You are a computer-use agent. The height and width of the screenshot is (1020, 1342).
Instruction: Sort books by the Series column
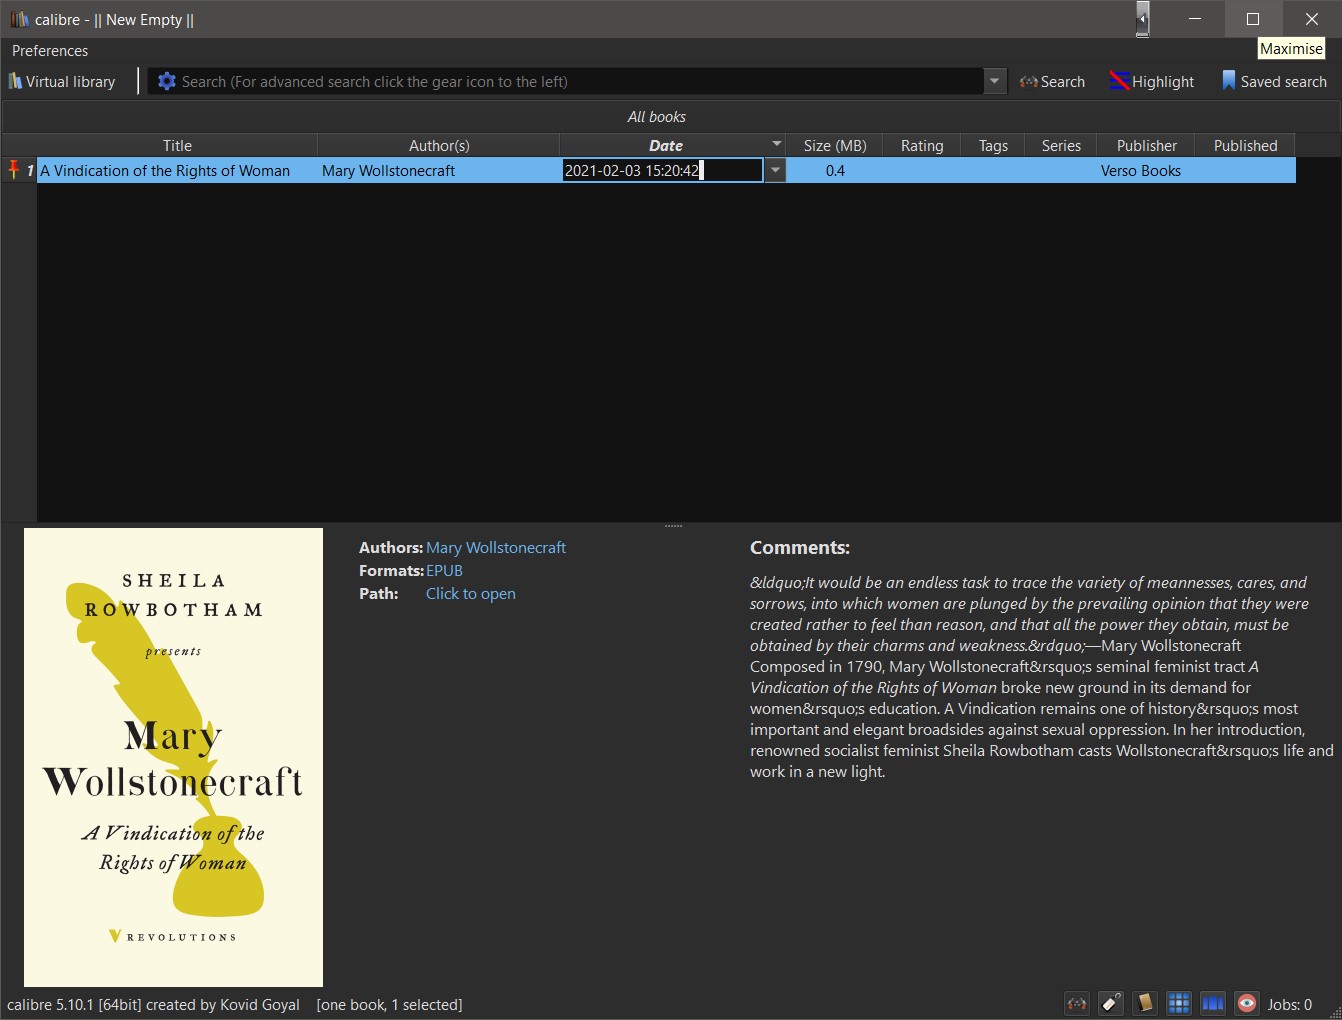(x=1061, y=146)
